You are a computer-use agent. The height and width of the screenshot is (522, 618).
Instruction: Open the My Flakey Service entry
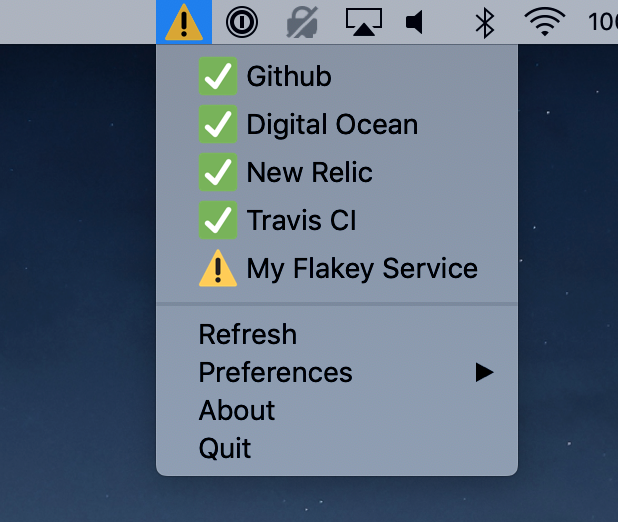(x=337, y=268)
